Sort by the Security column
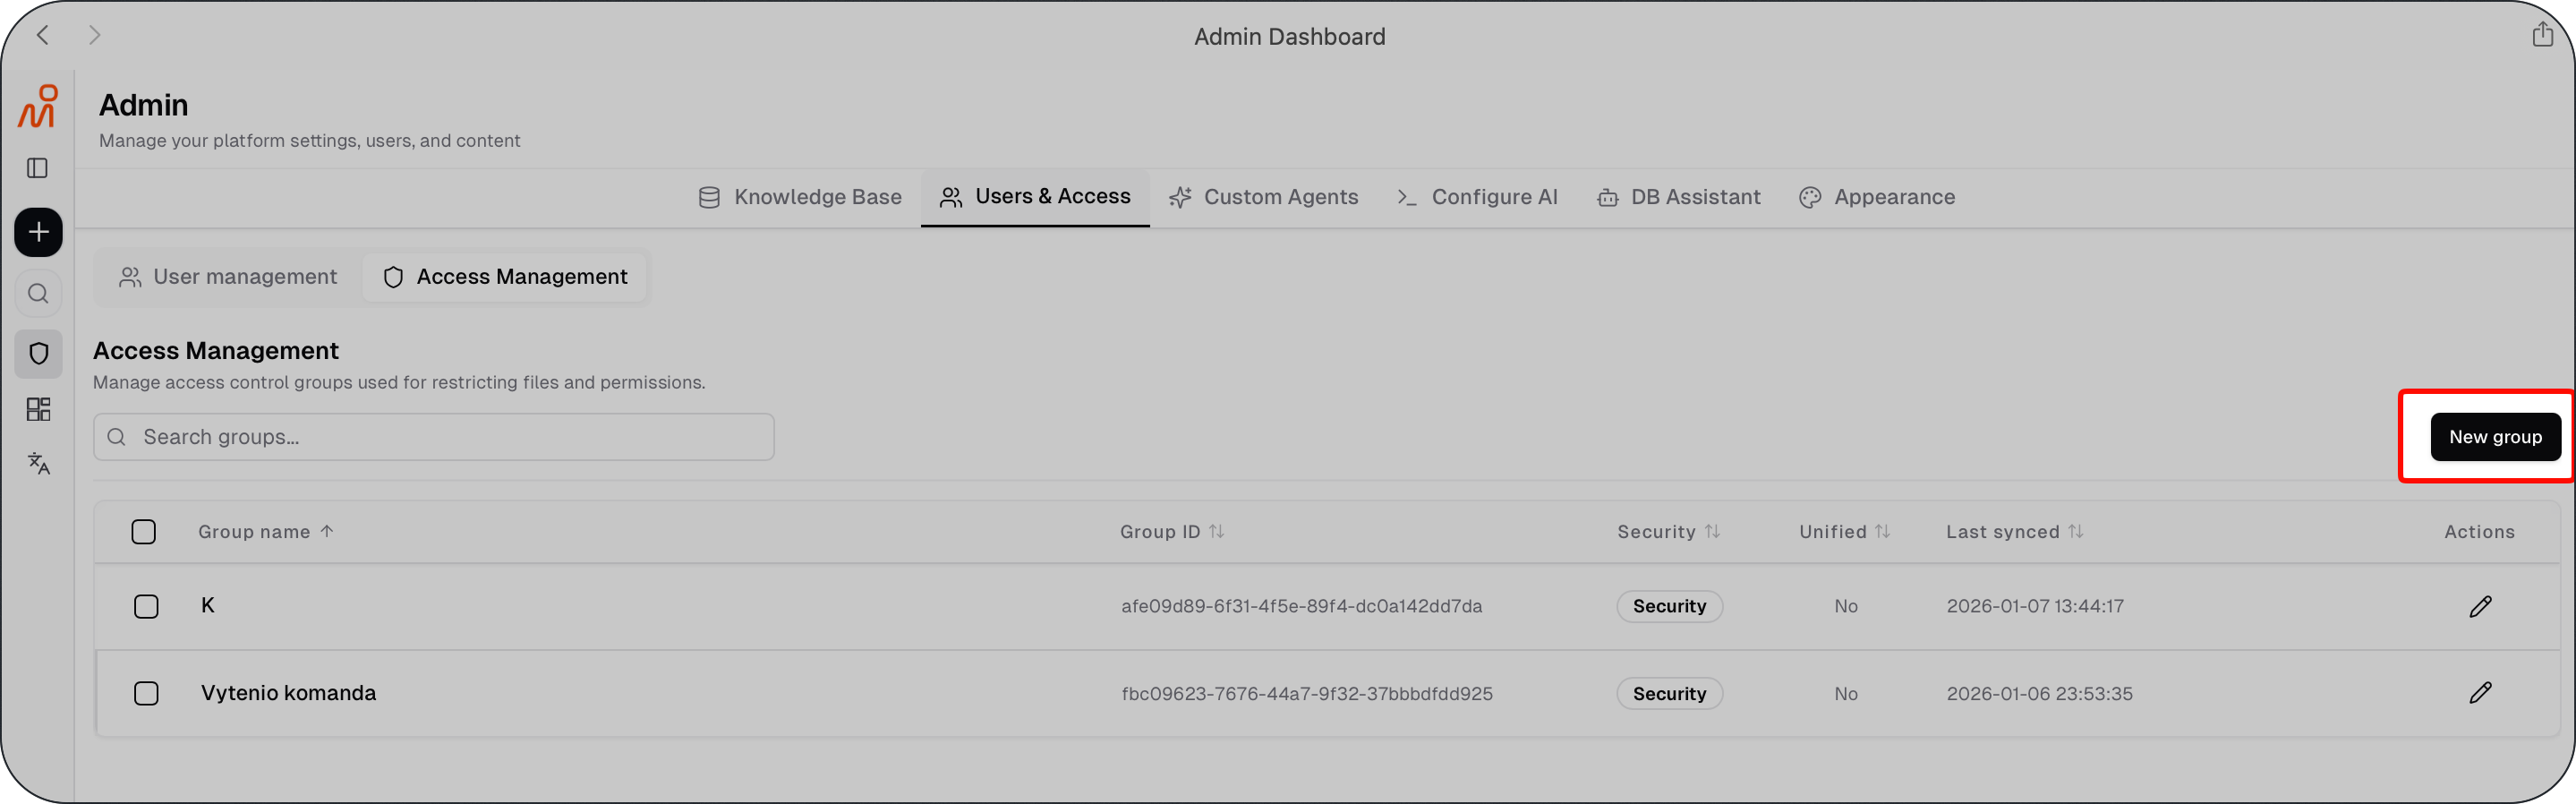Screen dimensions: 2576x804 (x=1668, y=532)
